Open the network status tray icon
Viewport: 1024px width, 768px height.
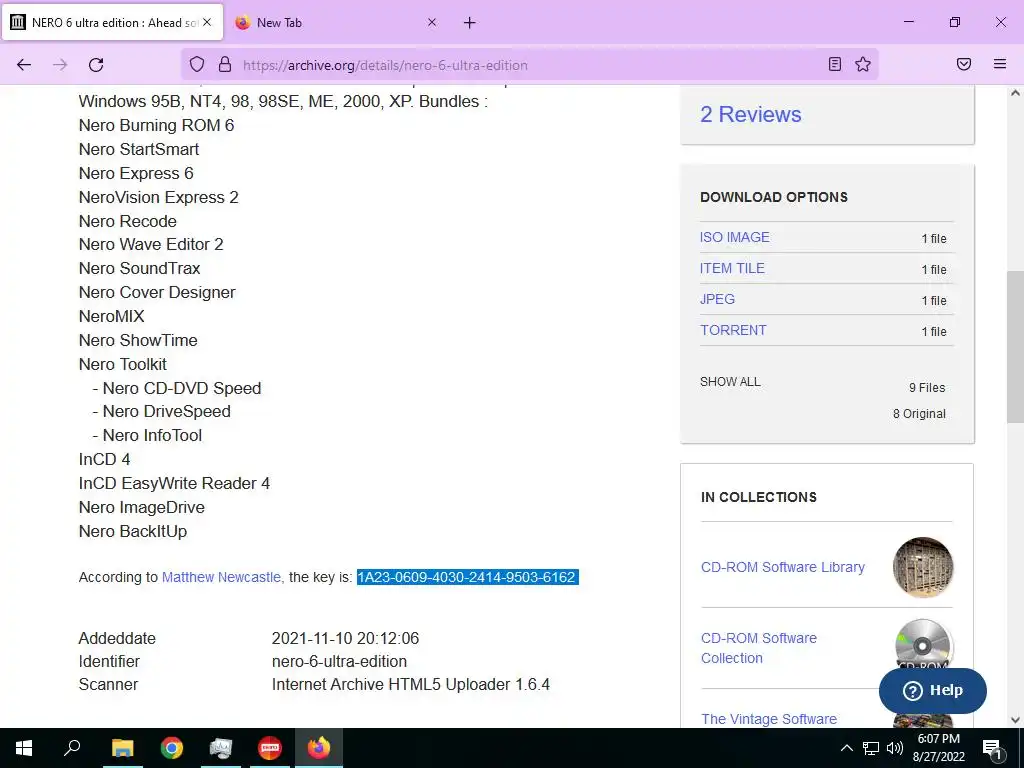871,748
